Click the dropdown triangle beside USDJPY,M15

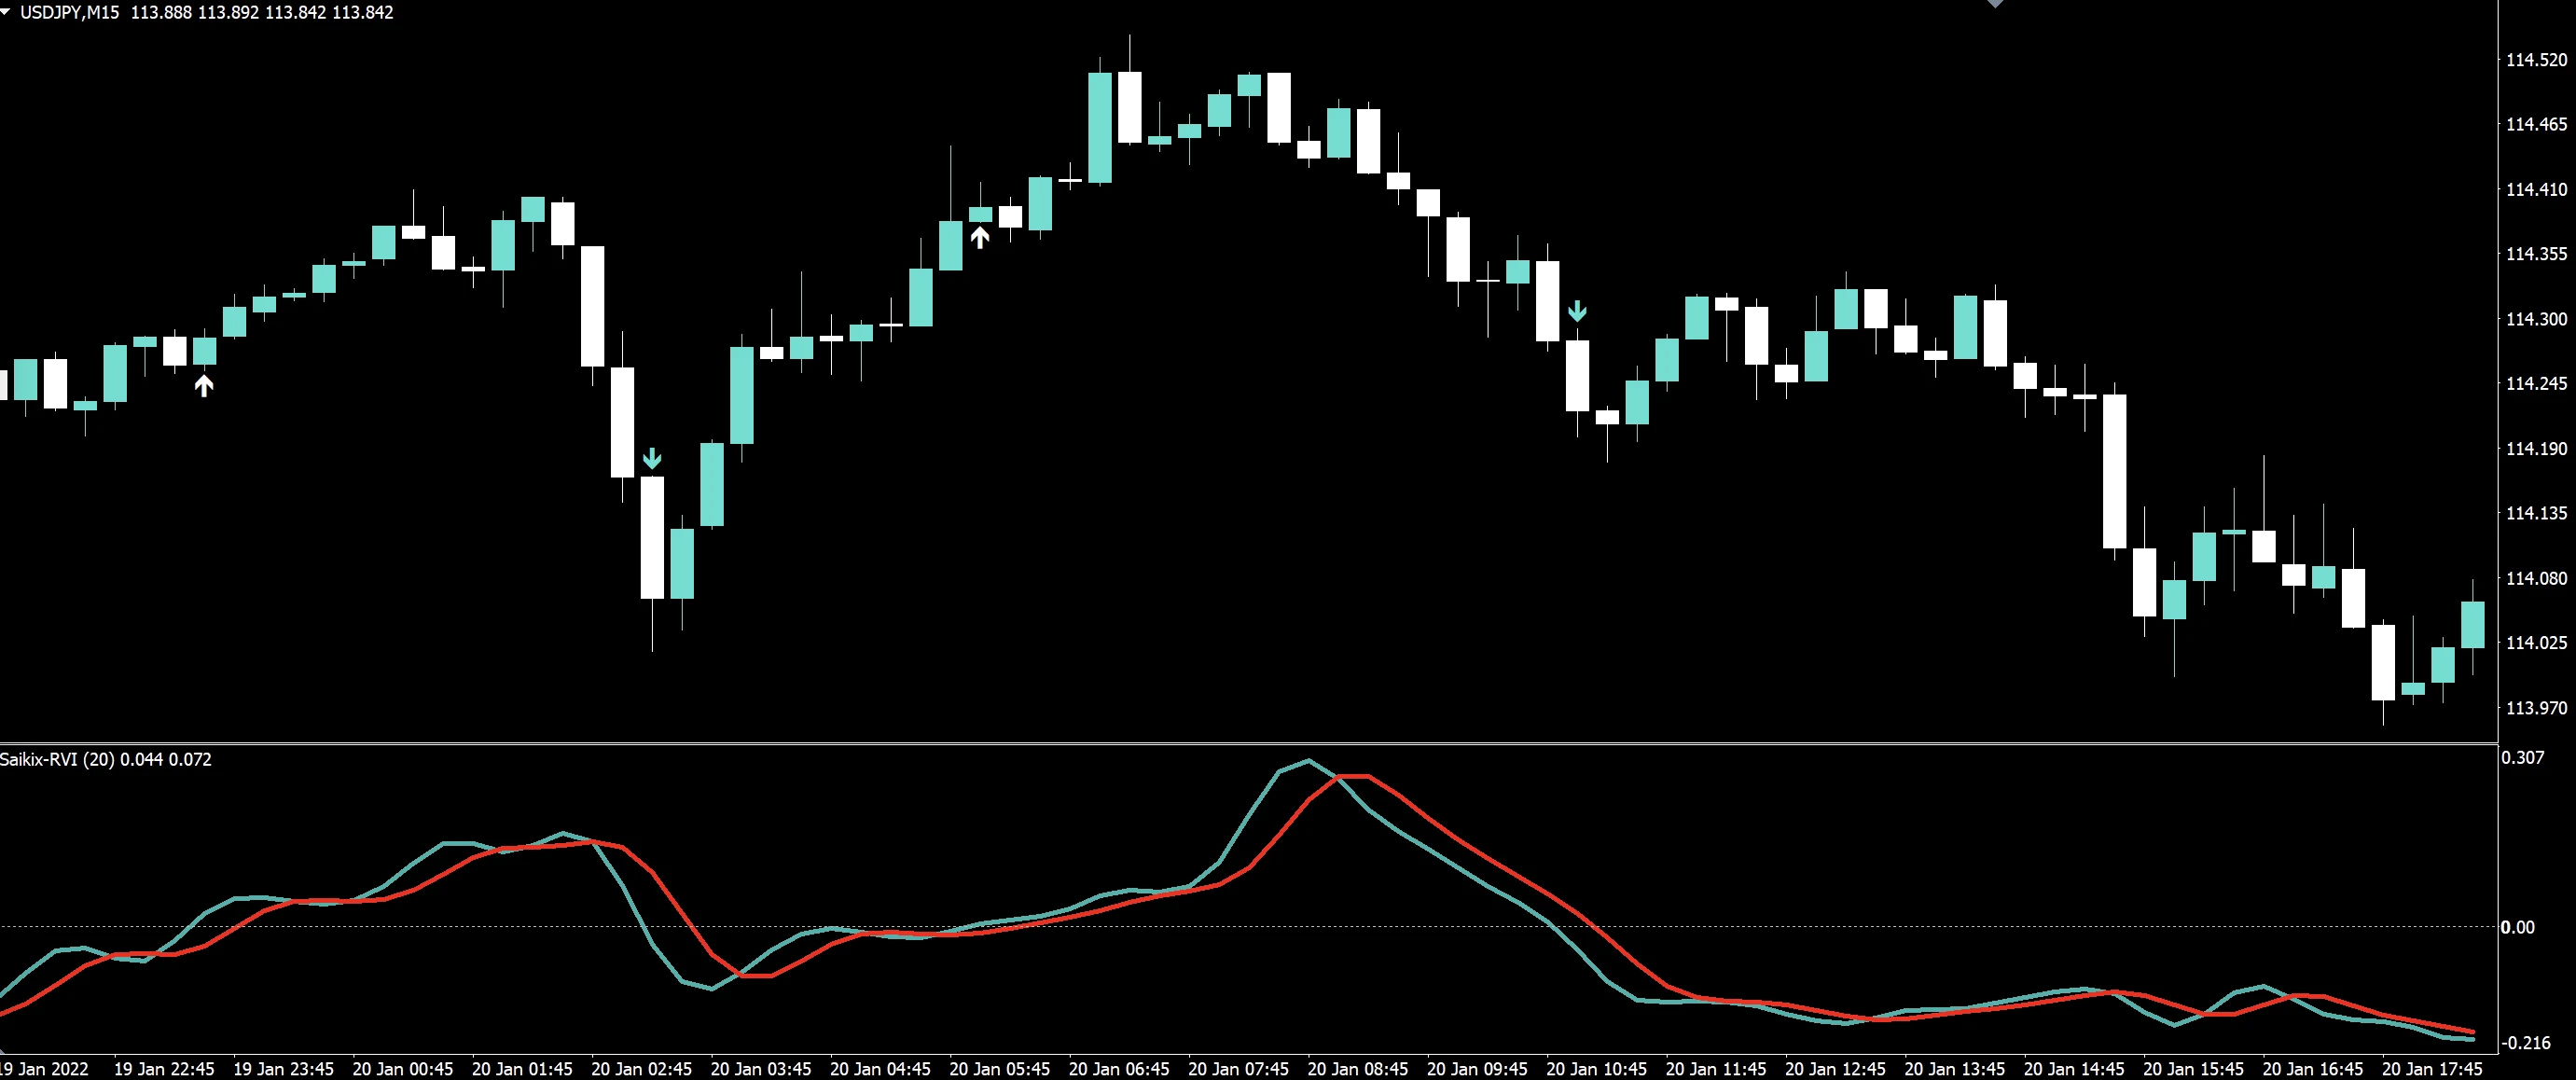click(x=5, y=12)
